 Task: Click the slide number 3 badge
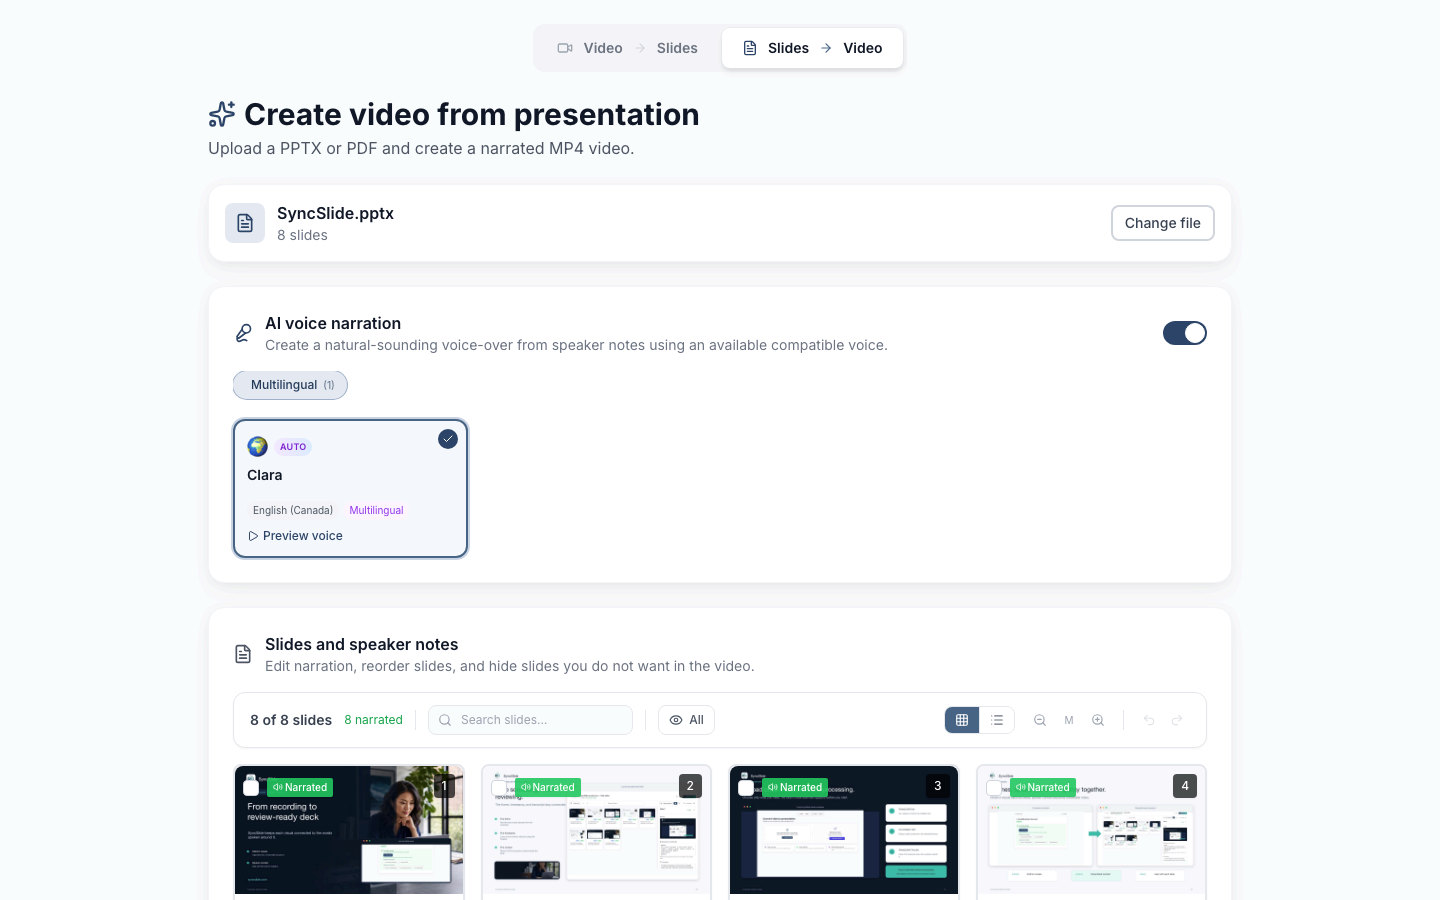point(937,786)
